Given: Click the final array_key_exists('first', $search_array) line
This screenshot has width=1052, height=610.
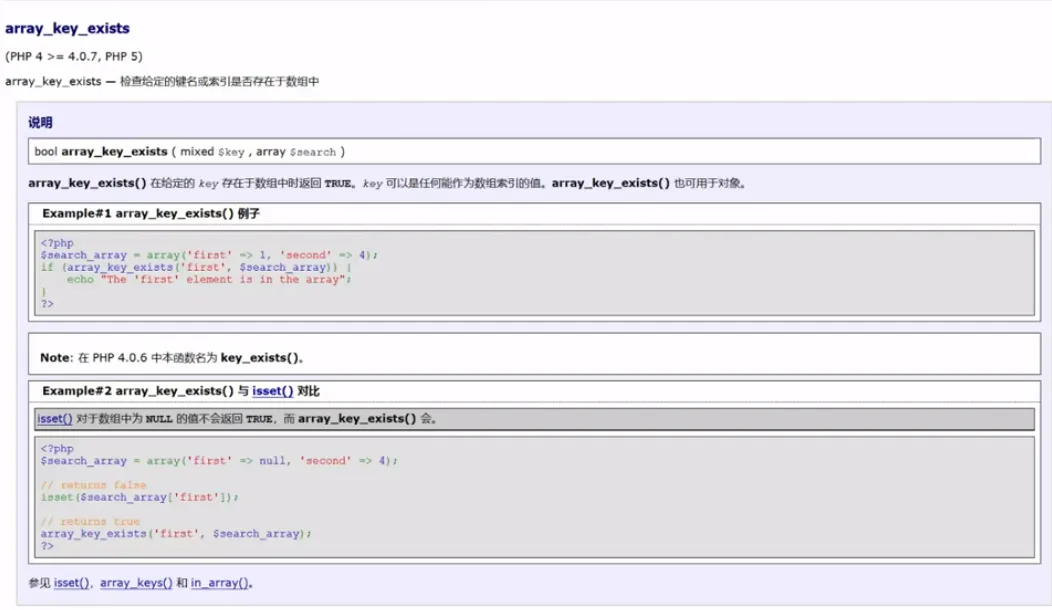Looking at the screenshot, I should click(176, 533).
